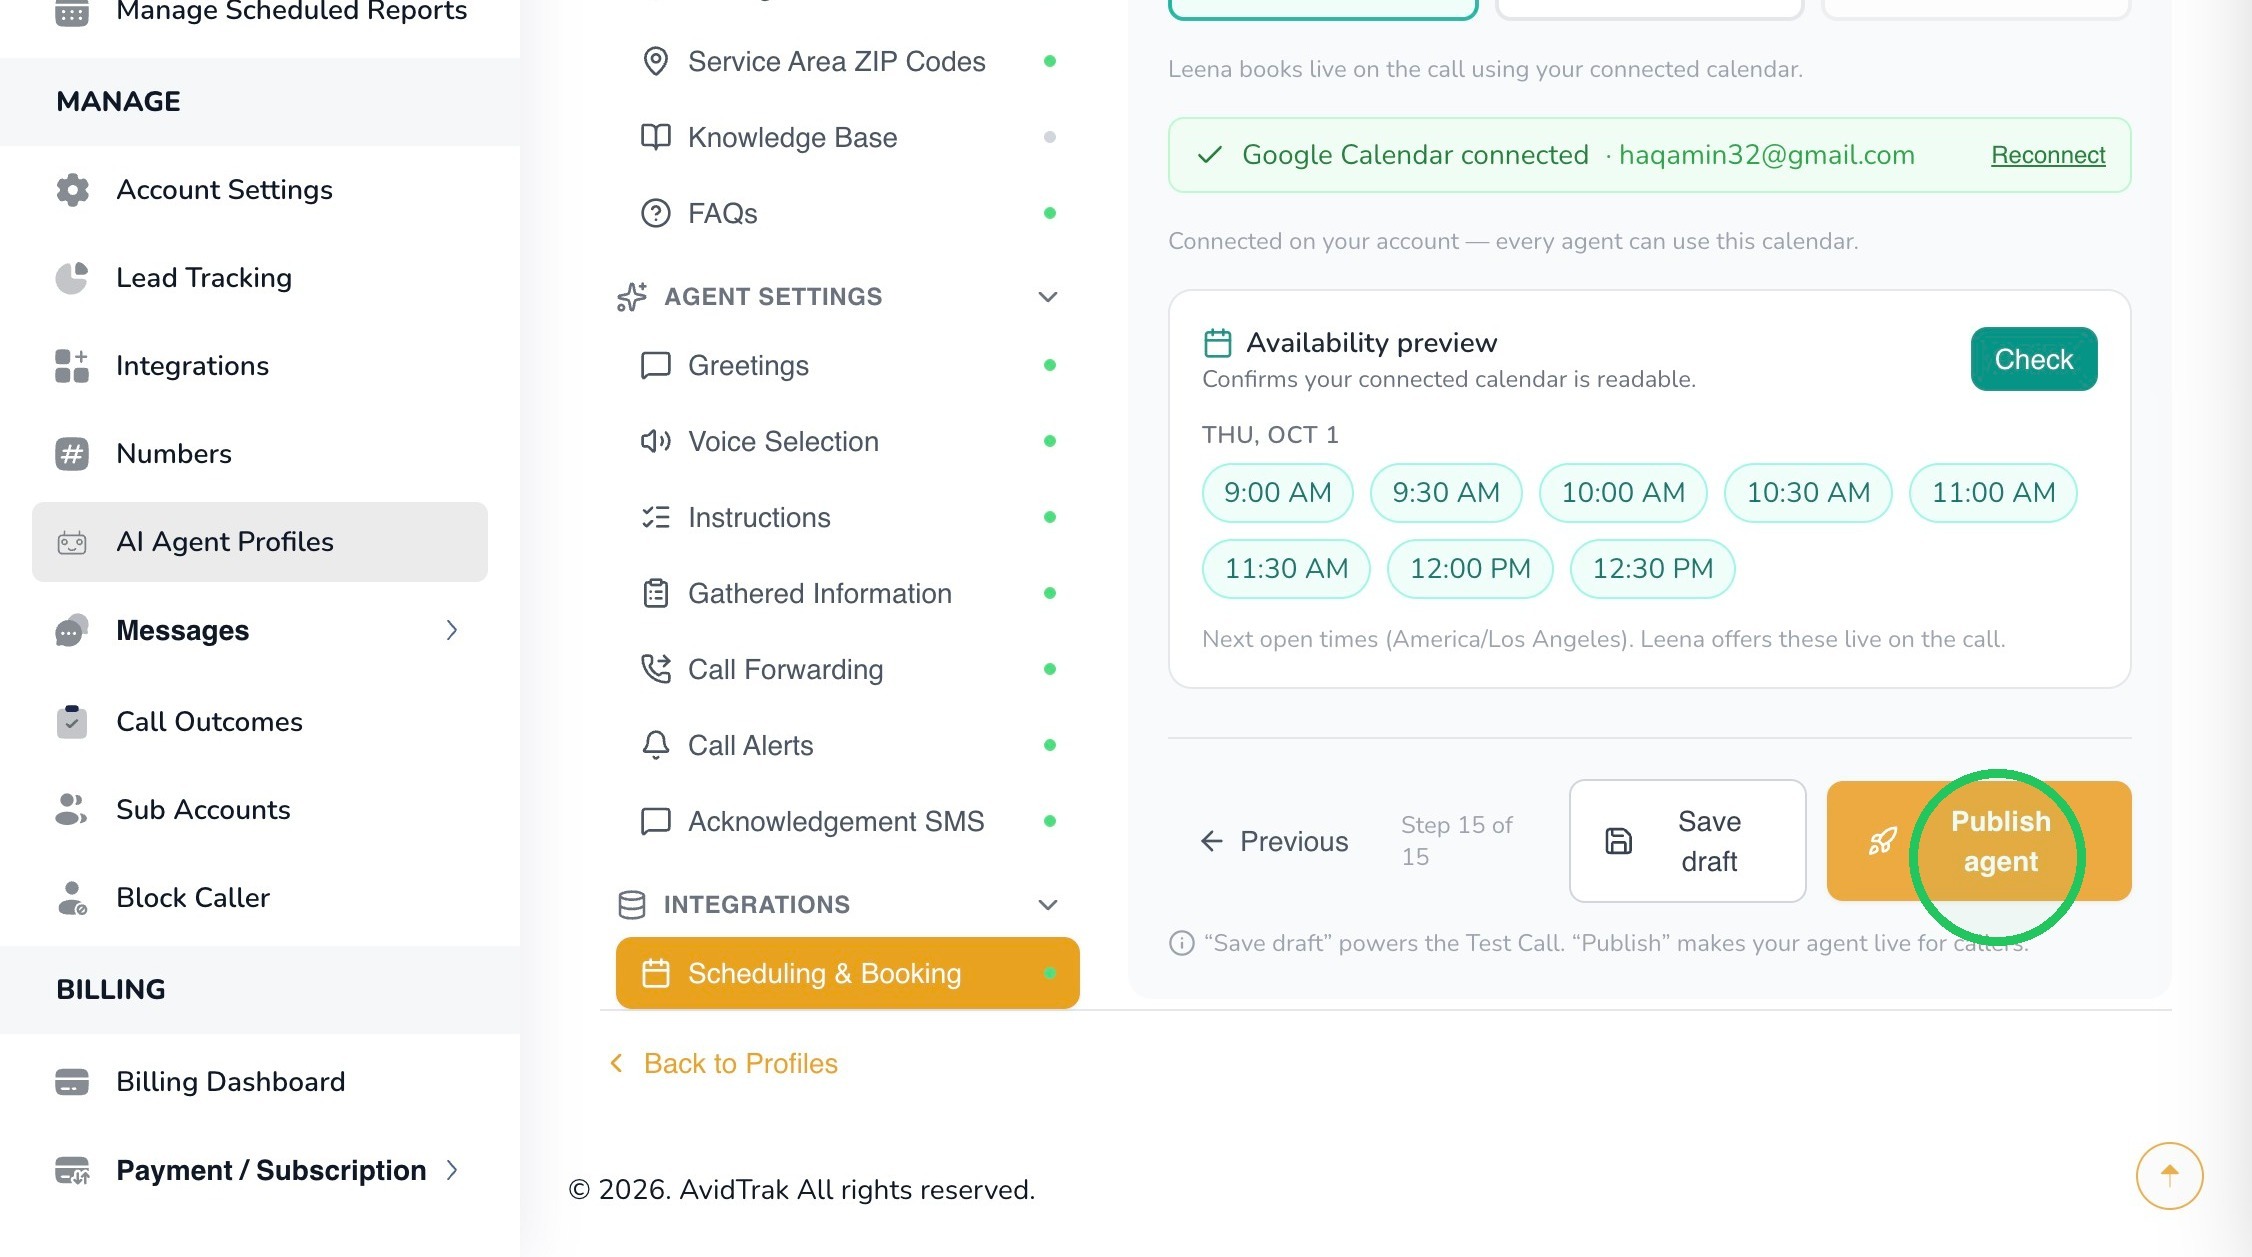The image size is (2252, 1257).
Task: Click the Knowledge Base book icon
Action: pyautogui.click(x=655, y=138)
